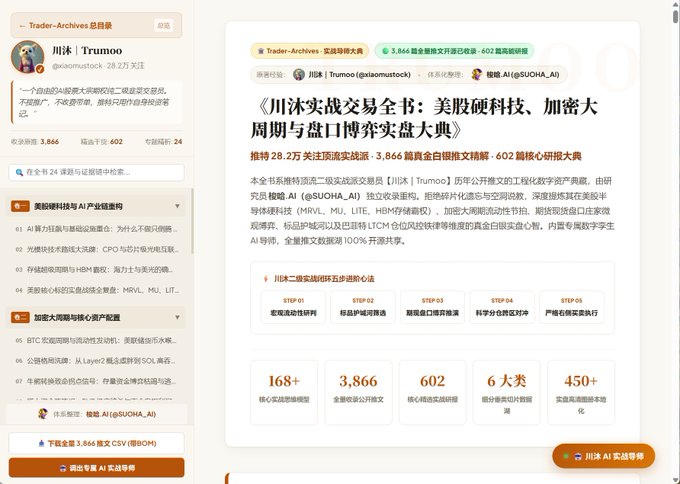The width and height of the screenshot is (680, 484).
Task: Open chapter 04 美股核心标的实盘战绩全复盘
Action: 96,290
